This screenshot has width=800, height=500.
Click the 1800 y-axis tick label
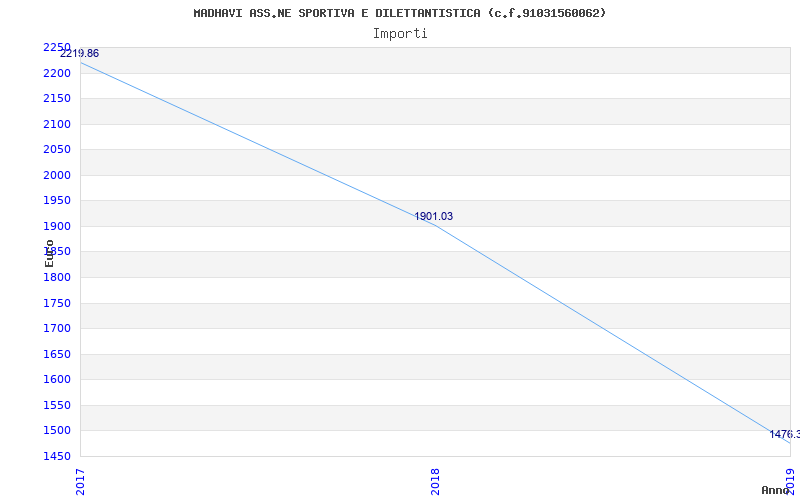57,278
